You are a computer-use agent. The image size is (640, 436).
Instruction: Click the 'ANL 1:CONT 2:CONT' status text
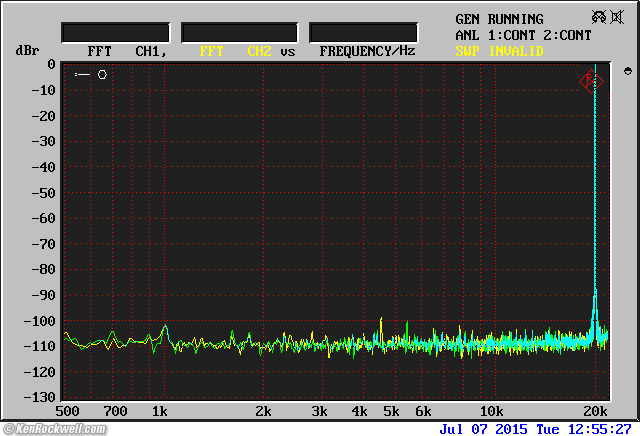coord(523,36)
